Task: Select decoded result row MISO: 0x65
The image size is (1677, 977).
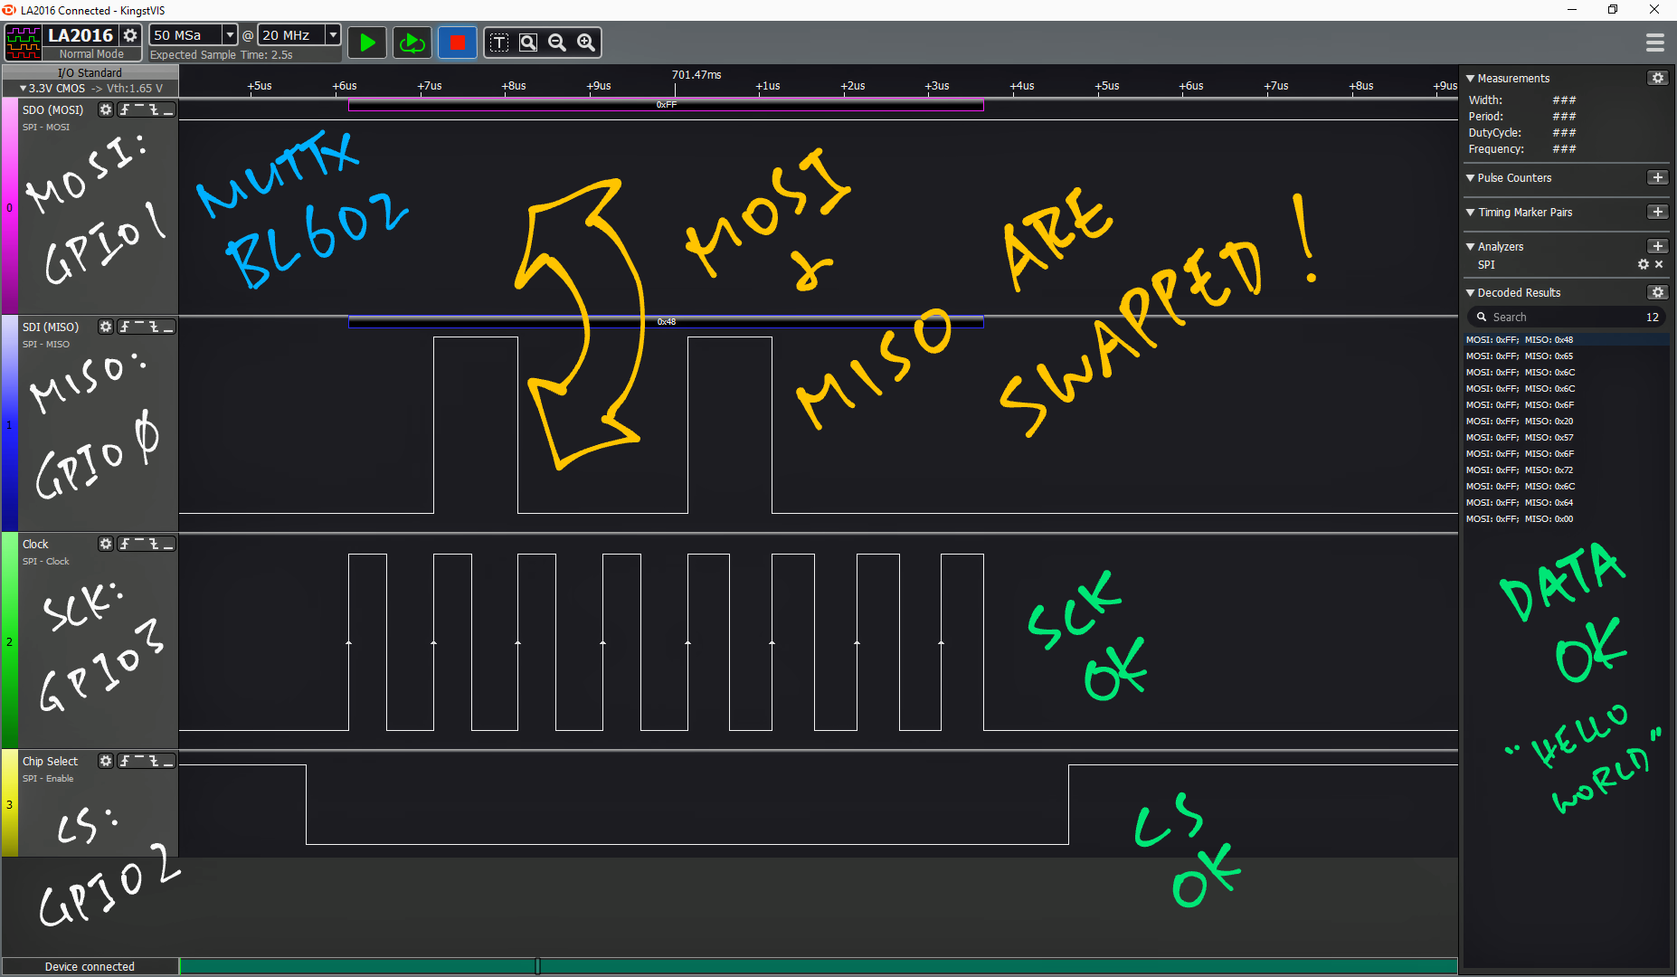Action: (1519, 356)
